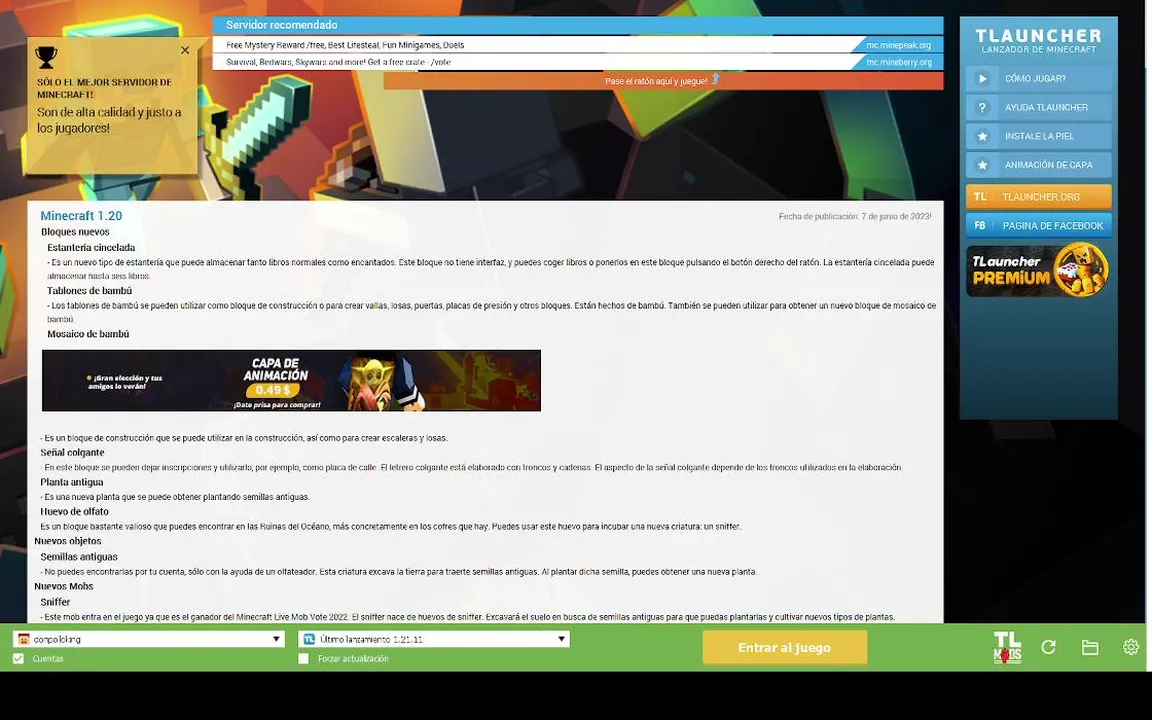Click the 'Señal colgante' heading

(72, 453)
